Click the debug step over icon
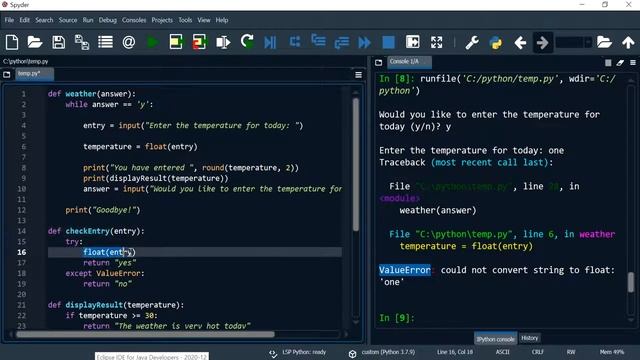This screenshot has height=360, width=640. [295, 42]
